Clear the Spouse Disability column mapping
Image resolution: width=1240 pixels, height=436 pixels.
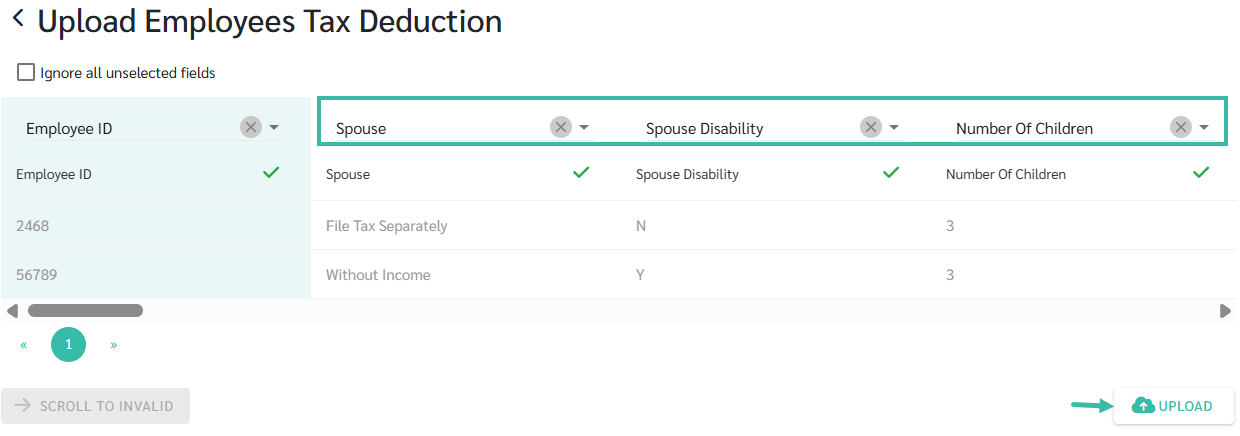(x=871, y=127)
